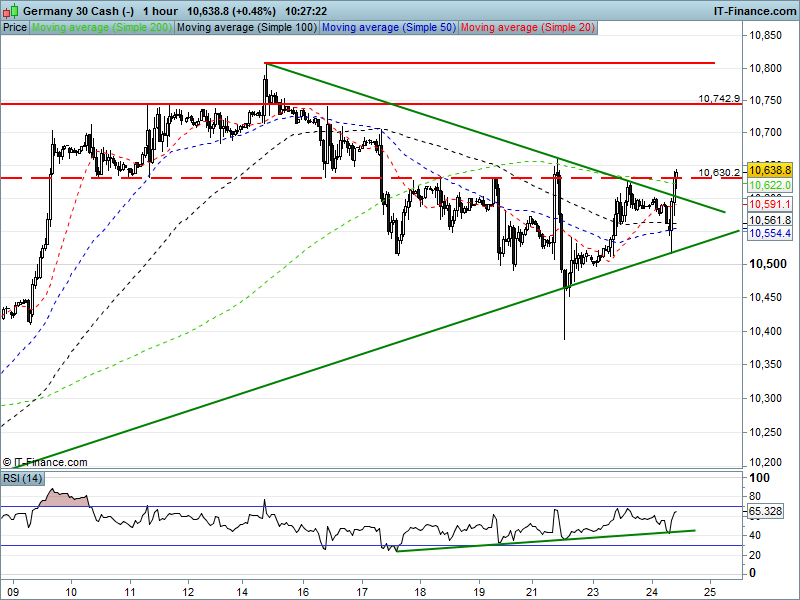Click the 10,750 price axis label
The image size is (800, 600).
click(x=765, y=101)
